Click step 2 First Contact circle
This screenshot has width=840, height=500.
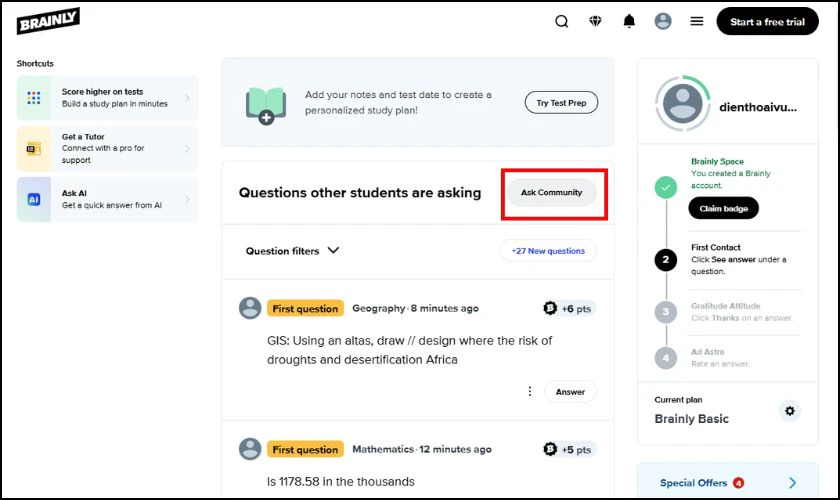coord(666,260)
